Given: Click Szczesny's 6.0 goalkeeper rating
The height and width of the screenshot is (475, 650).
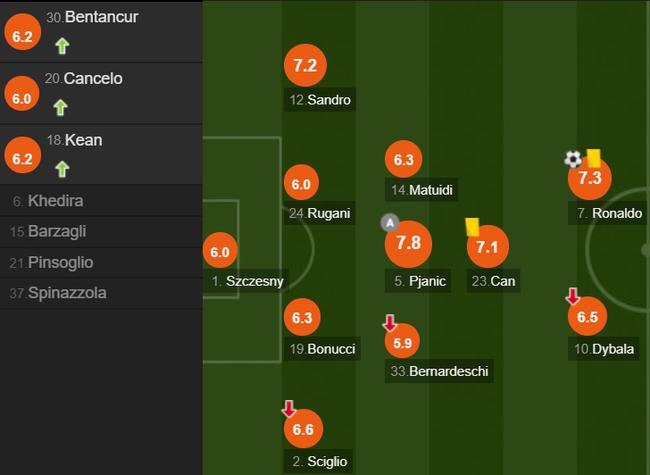Looking at the screenshot, I should pyautogui.click(x=219, y=253).
